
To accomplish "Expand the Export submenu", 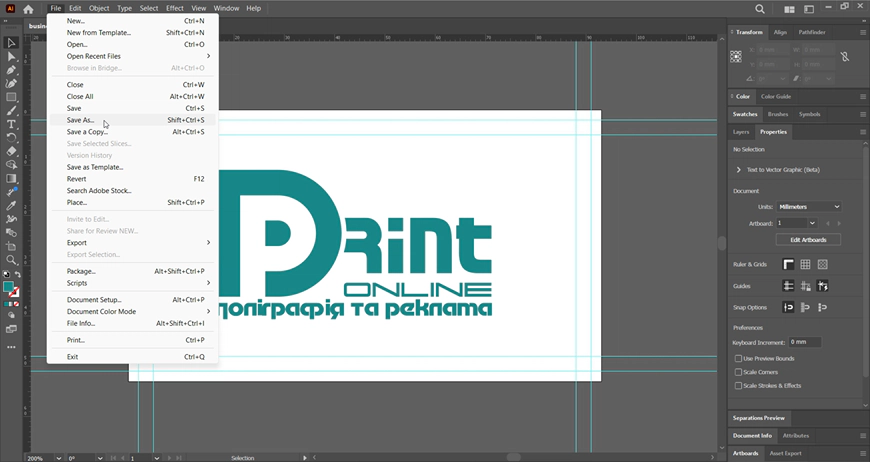I will click(x=133, y=243).
